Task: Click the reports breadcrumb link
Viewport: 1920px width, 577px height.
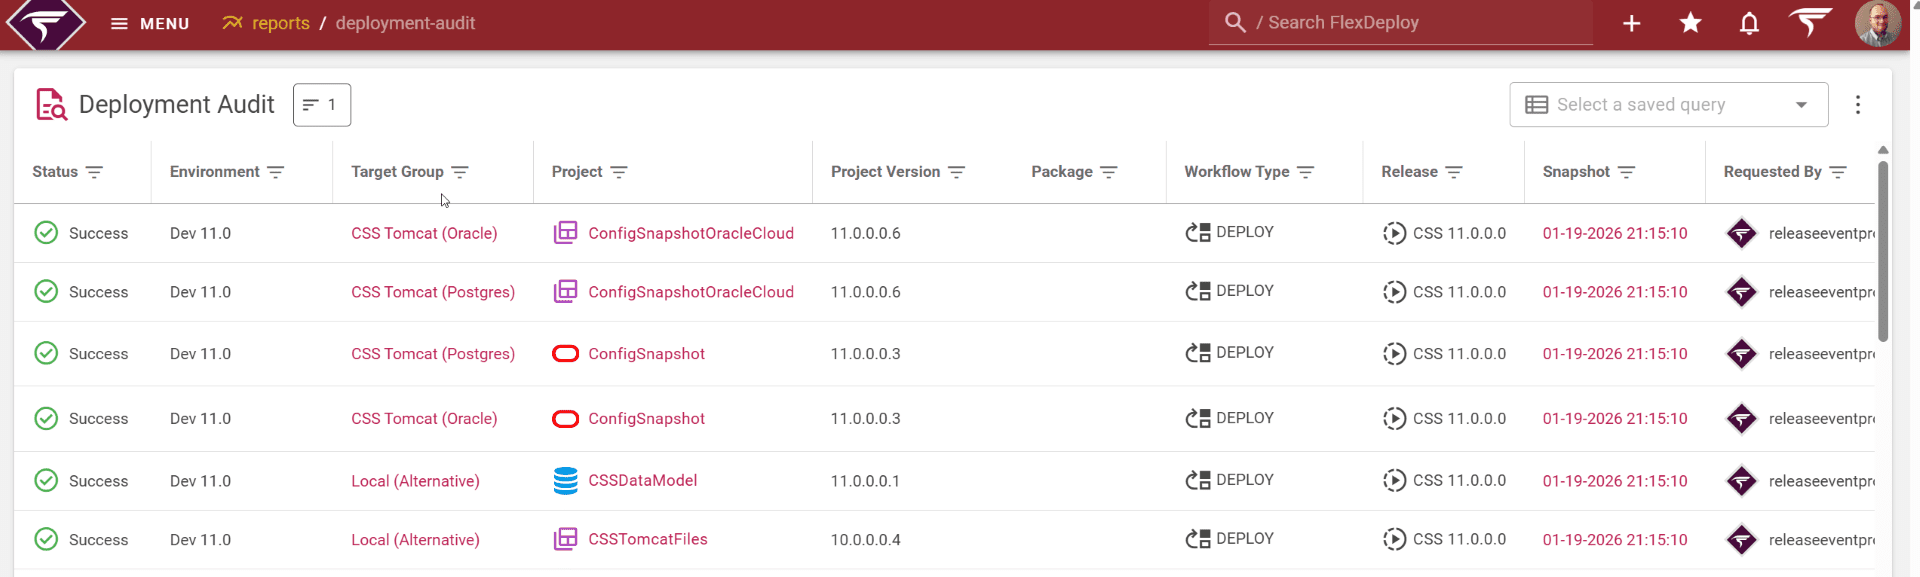Action: 280,23
